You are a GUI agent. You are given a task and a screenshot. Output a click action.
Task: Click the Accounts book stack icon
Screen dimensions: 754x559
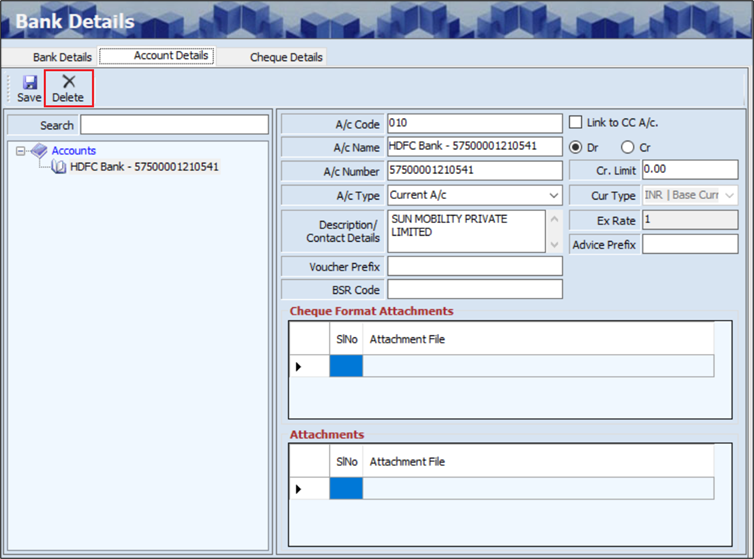coord(39,151)
